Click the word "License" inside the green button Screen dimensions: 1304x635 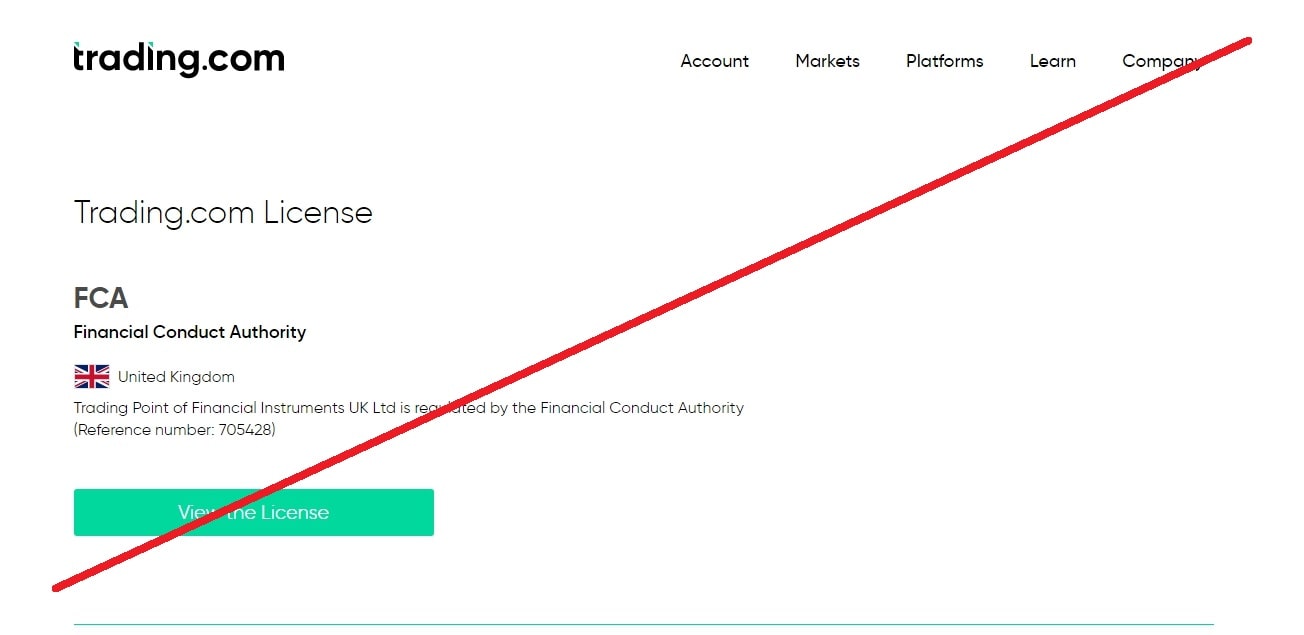point(294,513)
